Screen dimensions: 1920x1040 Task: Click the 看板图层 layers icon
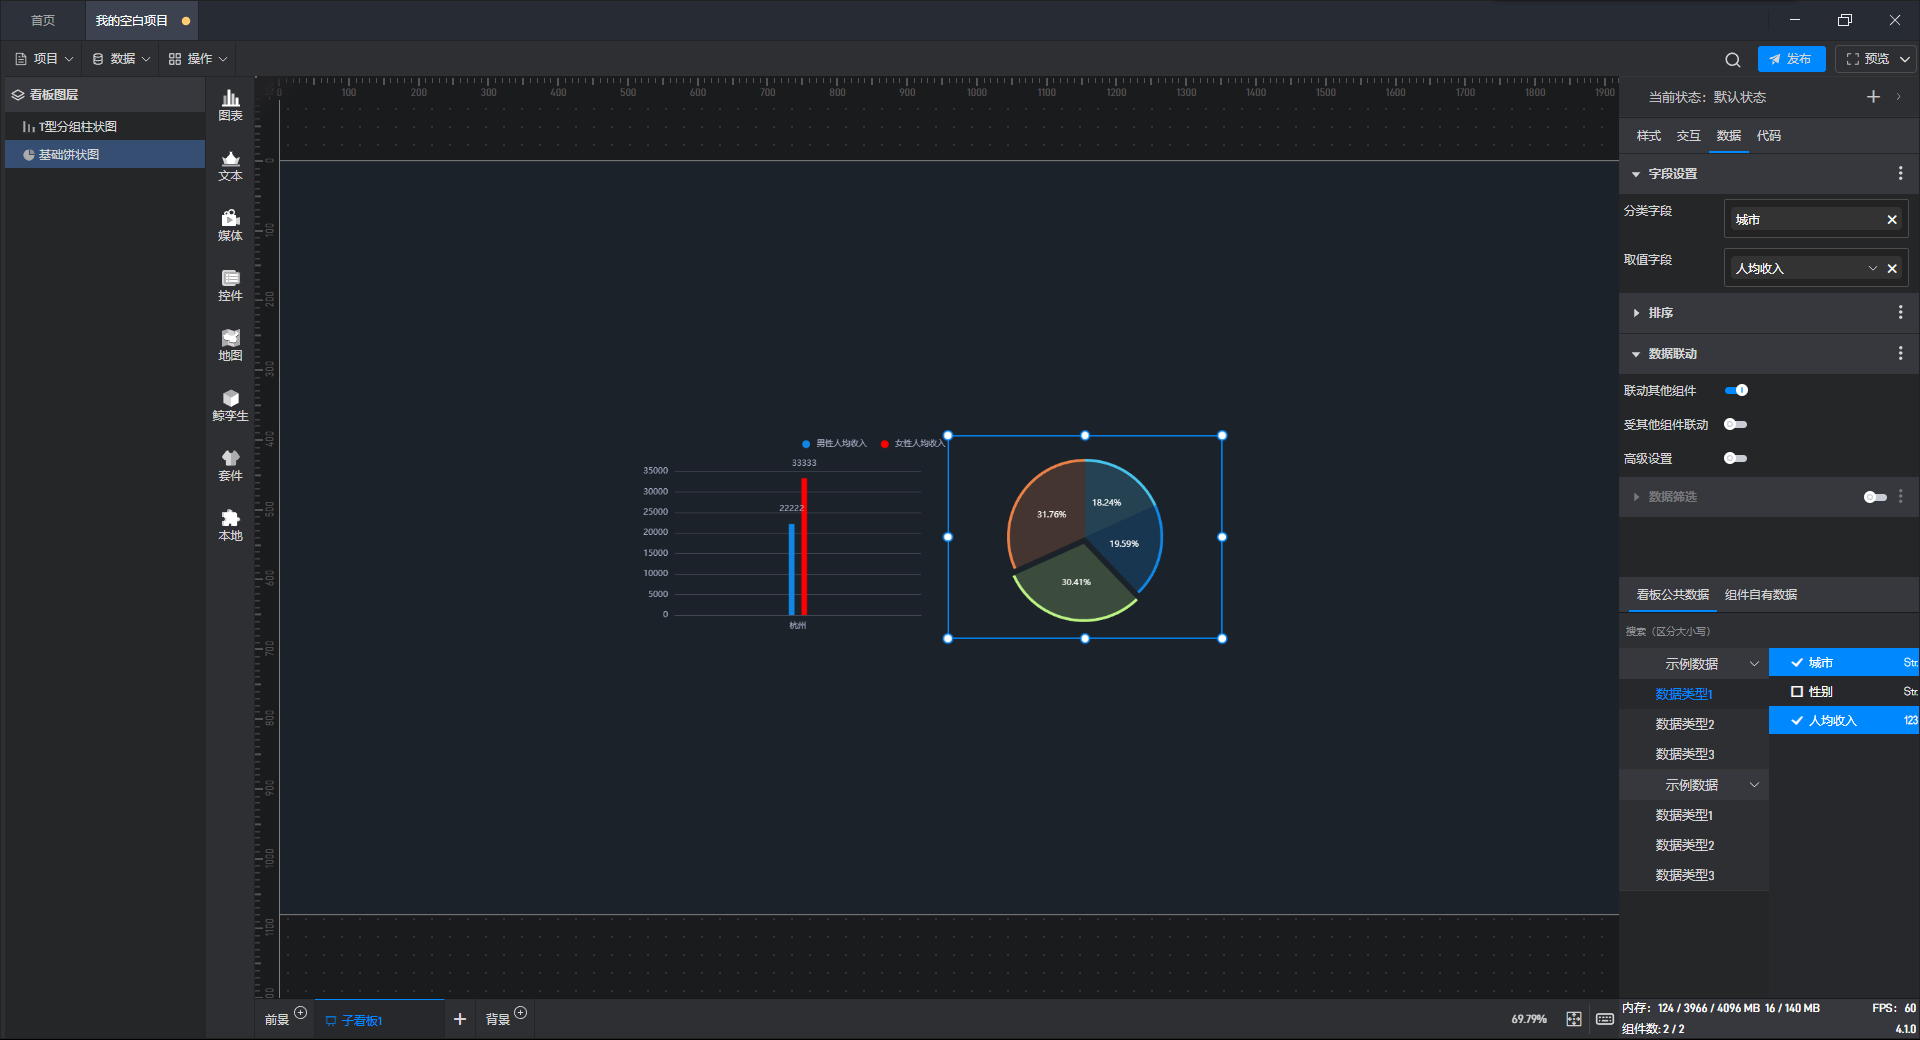18,95
